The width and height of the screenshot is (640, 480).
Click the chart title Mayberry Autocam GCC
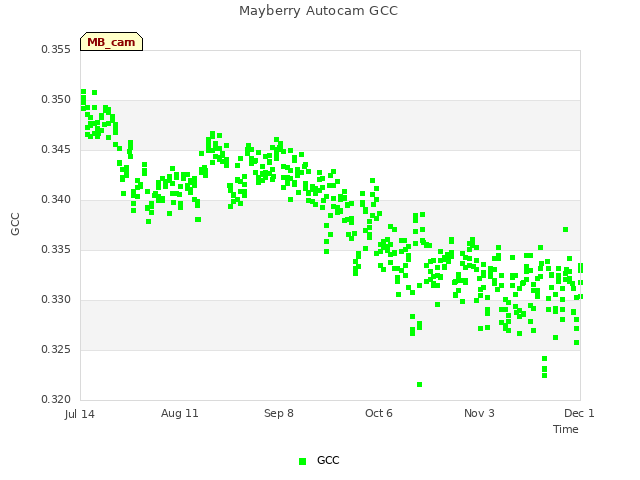(318, 11)
